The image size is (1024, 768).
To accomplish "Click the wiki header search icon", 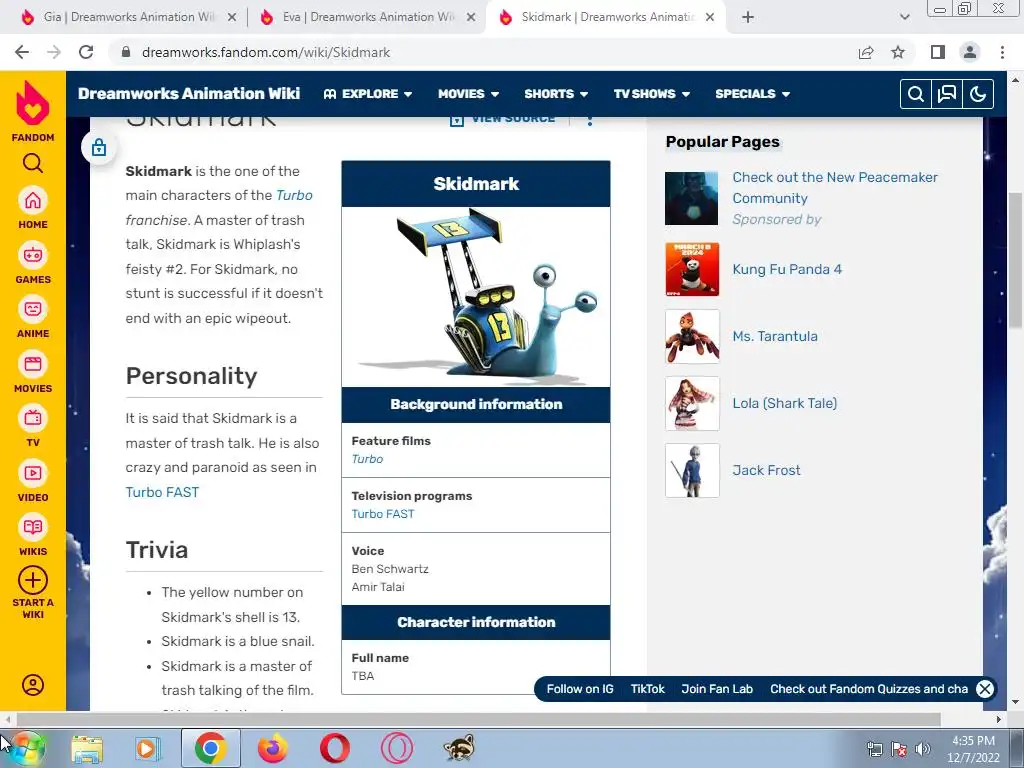I will (916, 94).
